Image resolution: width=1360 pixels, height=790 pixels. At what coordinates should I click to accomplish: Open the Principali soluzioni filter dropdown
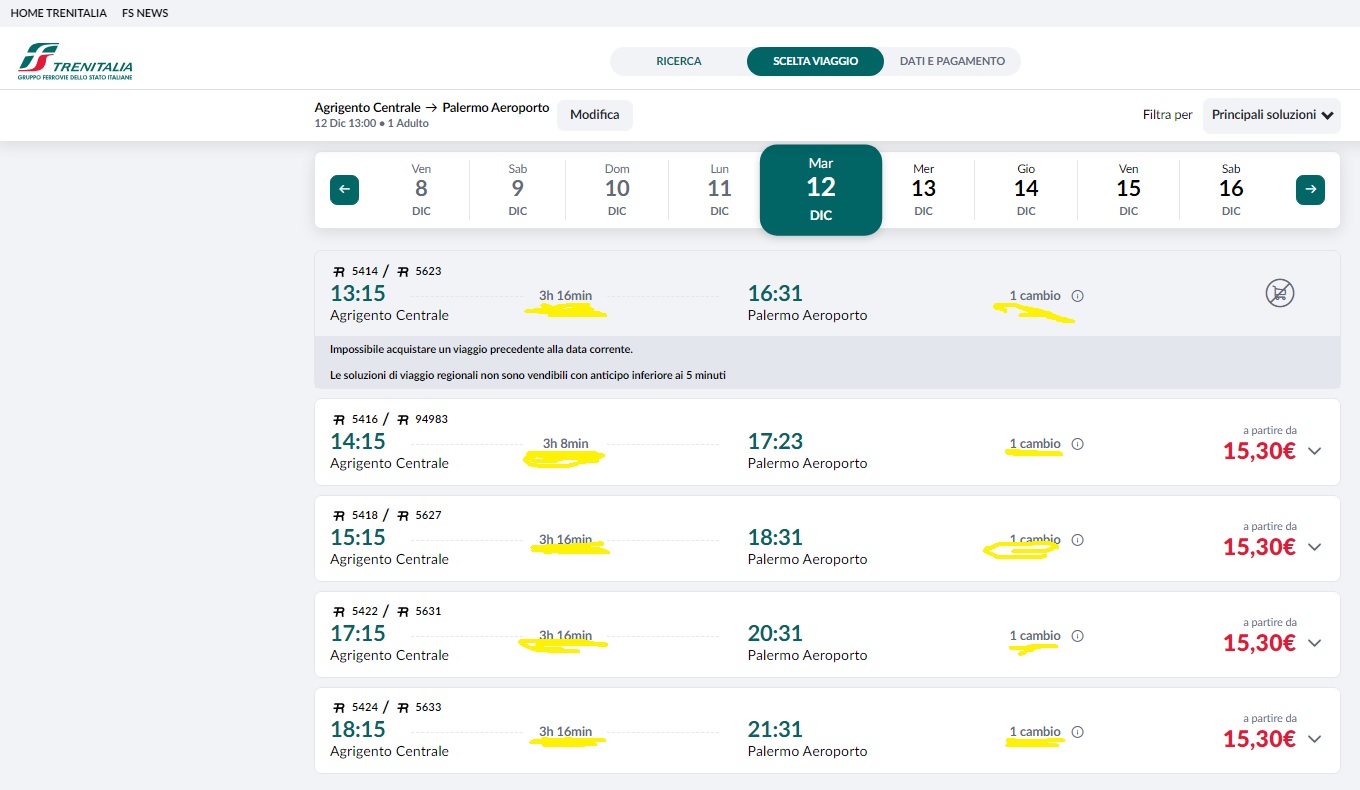tap(1272, 115)
